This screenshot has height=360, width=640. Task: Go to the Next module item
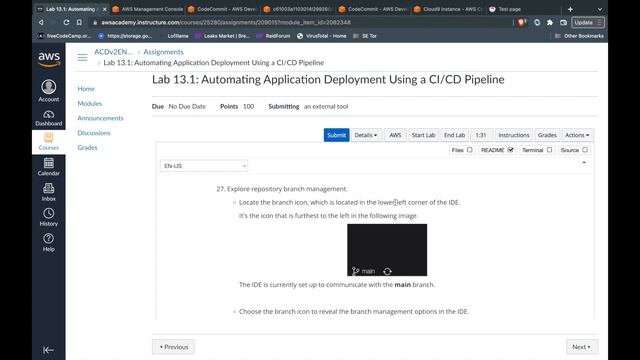tap(582, 347)
